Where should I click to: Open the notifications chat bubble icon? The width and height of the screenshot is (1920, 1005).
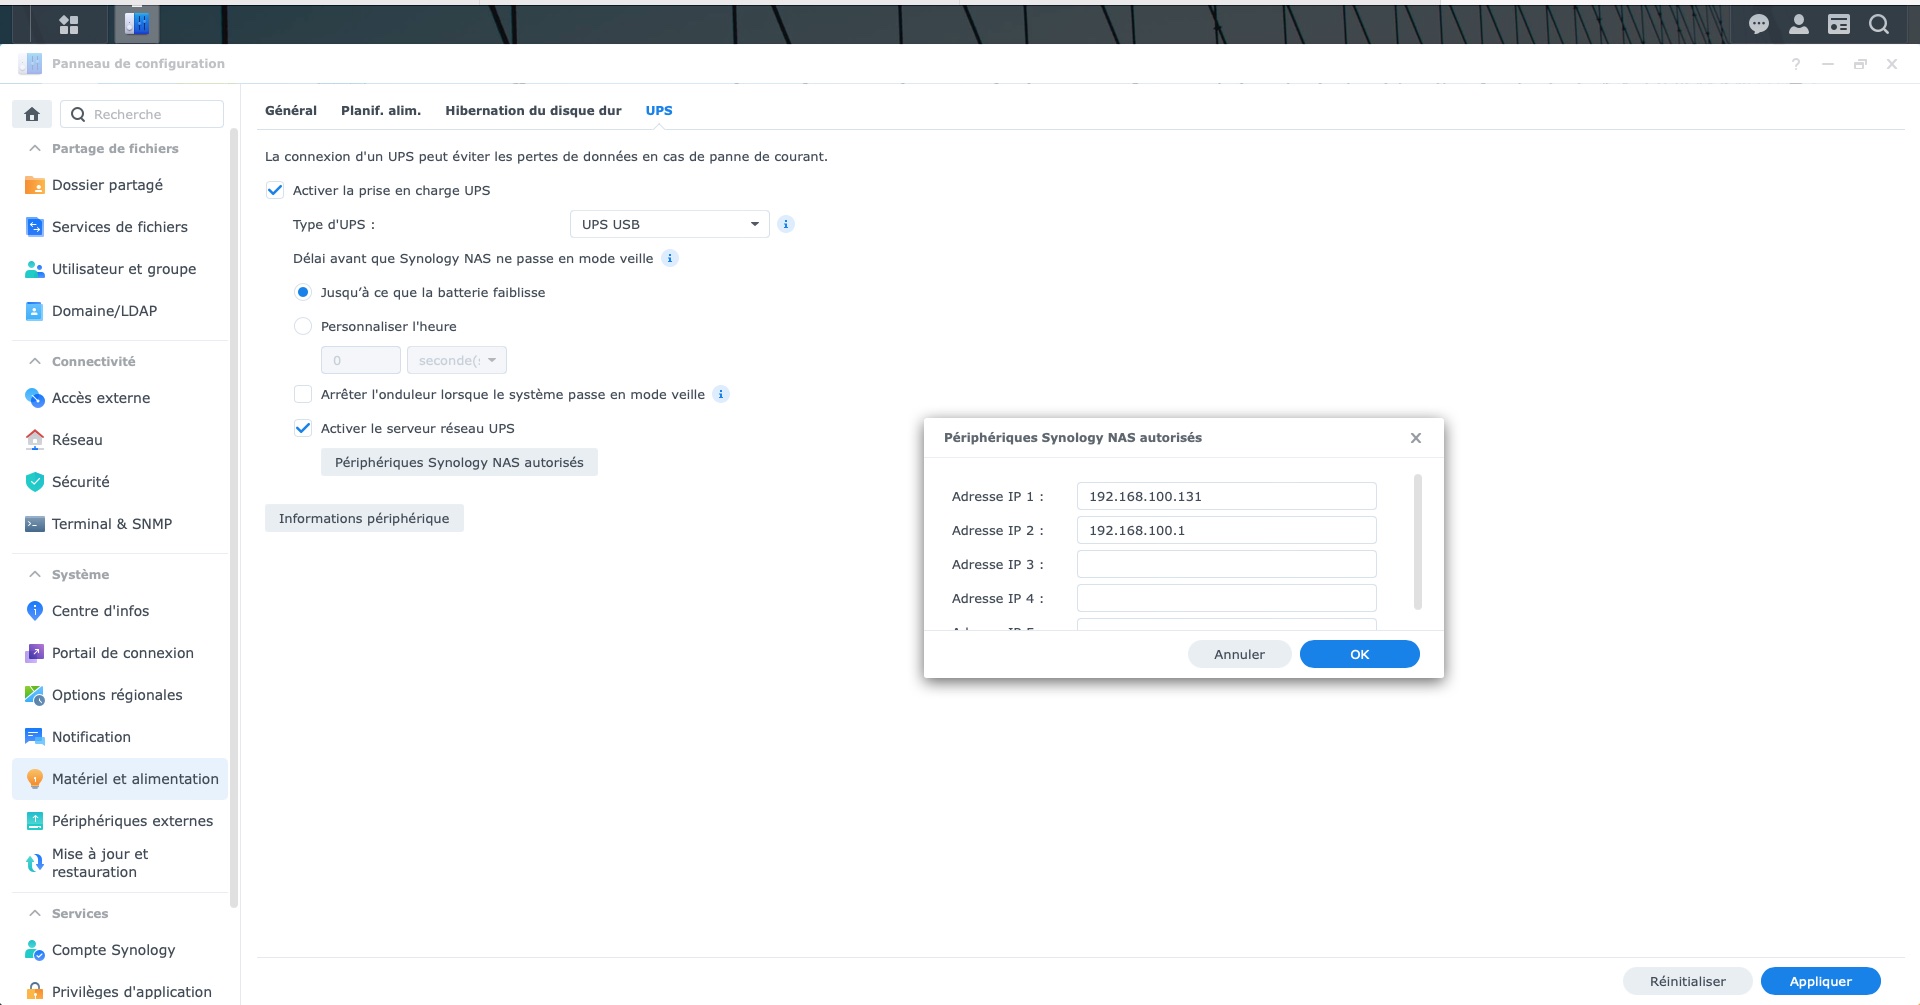pyautogui.click(x=1758, y=24)
